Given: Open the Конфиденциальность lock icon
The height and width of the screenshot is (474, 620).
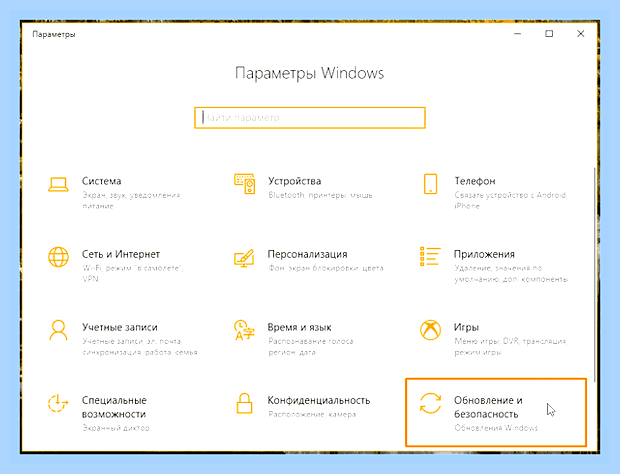Looking at the screenshot, I should pos(244,403).
